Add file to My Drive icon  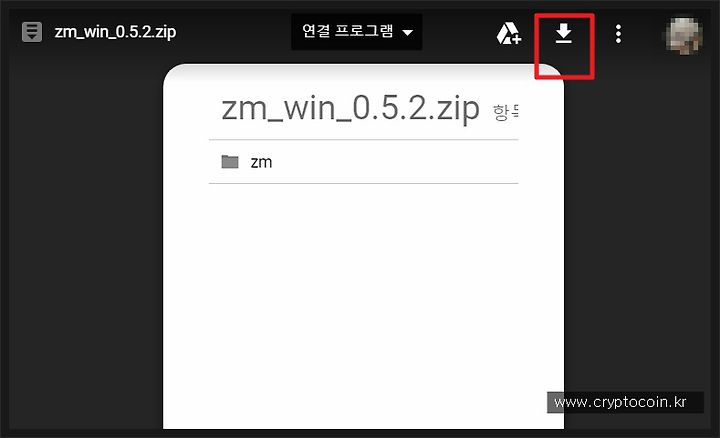(508, 33)
